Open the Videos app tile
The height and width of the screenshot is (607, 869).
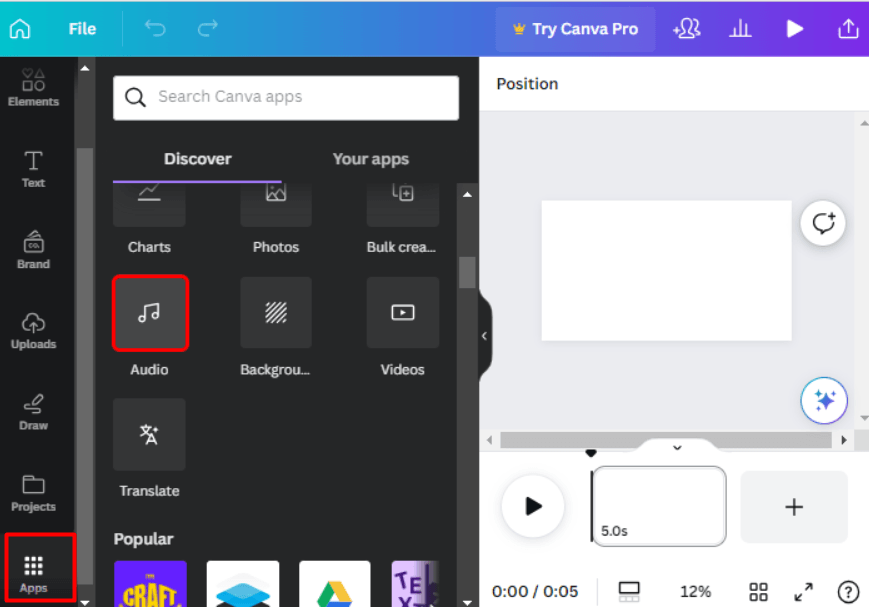point(402,313)
